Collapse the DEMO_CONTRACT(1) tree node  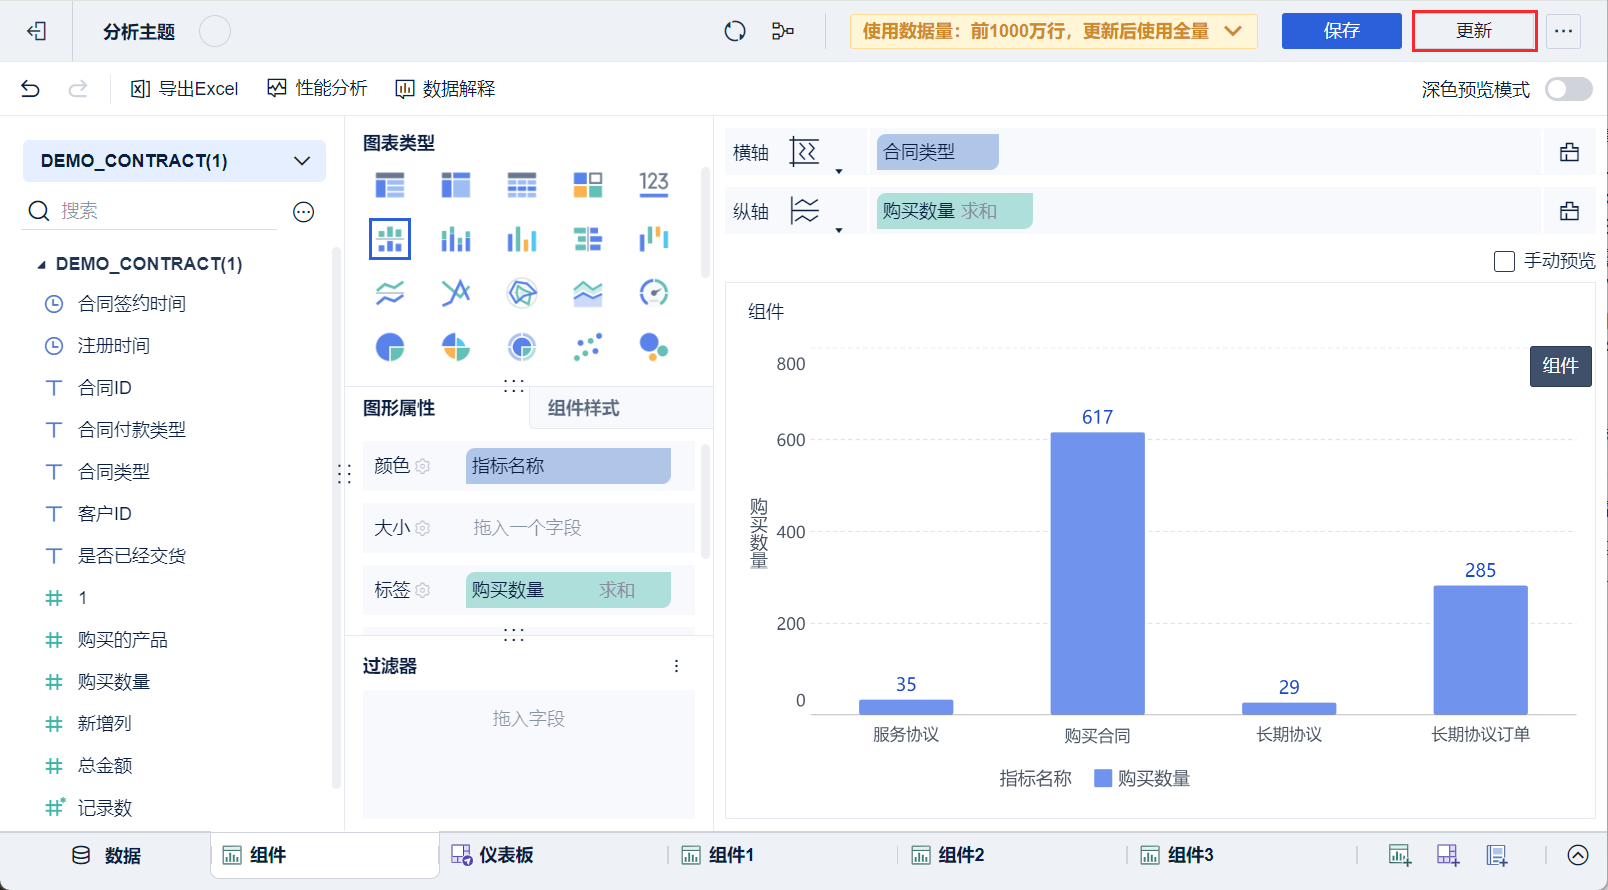tap(41, 264)
